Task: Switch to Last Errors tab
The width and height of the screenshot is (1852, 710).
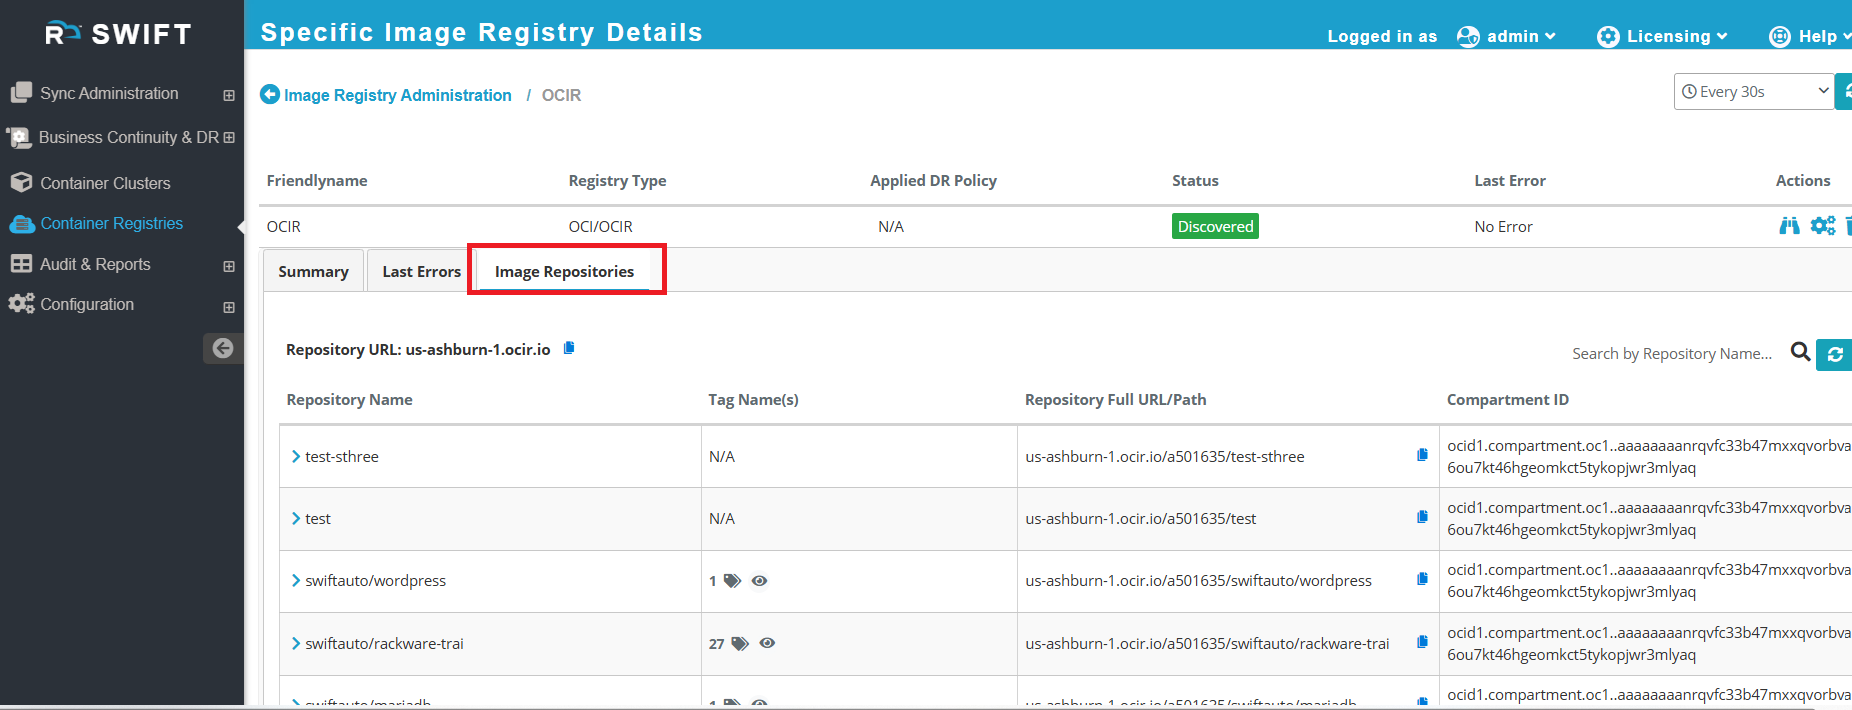Action: [x=421, y=271]
